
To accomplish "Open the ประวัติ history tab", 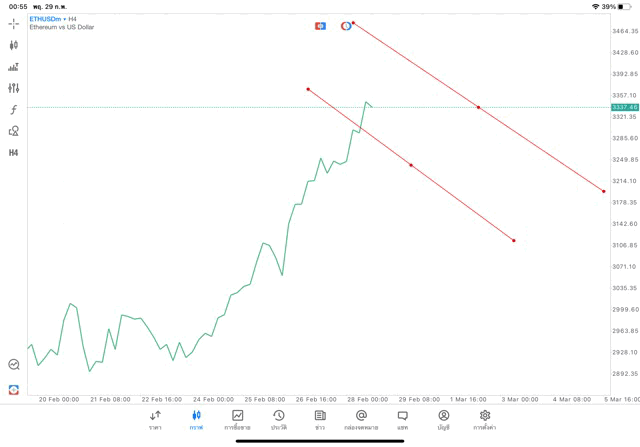I will pos(278,419).
